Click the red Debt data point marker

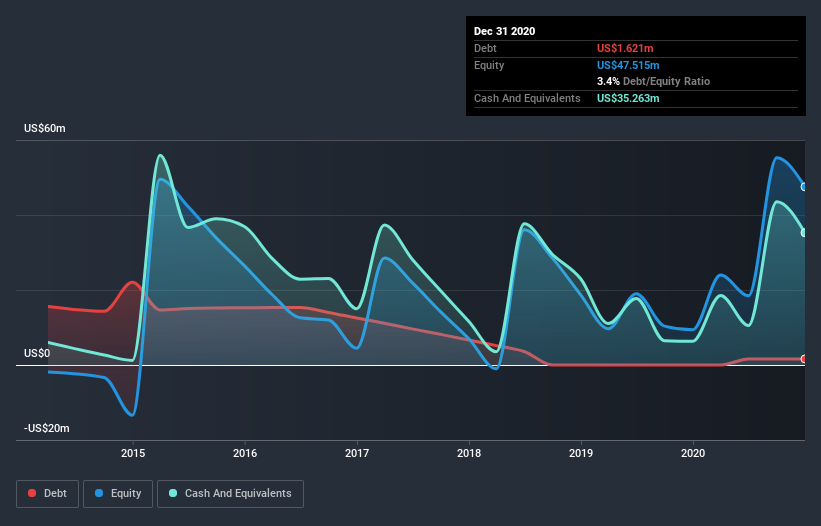[804, 359]
